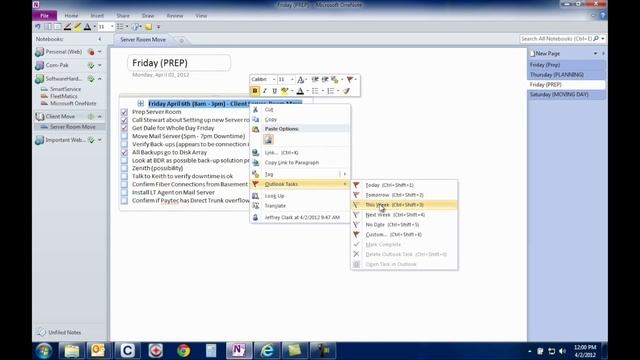Uncheck the Get Dale for Whole Day Friday box

[124, 128]
